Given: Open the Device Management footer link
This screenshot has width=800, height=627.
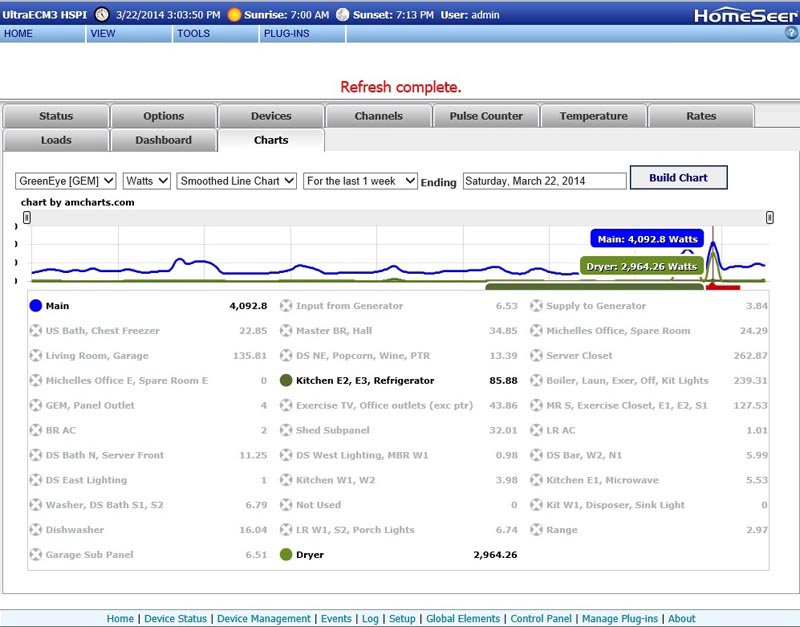Looking at the screenshot, I should (264, 618).
